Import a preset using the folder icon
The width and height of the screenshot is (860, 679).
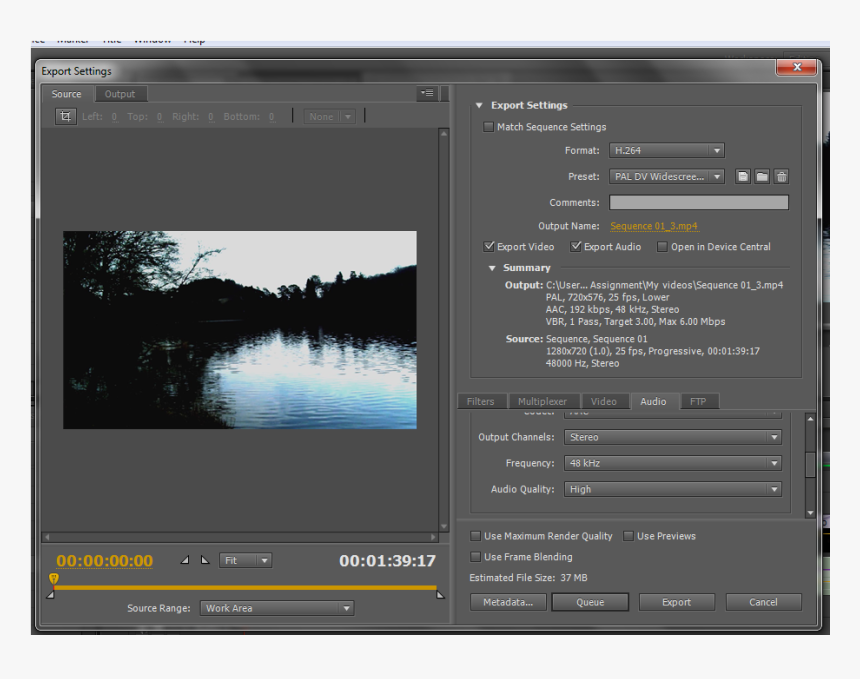(761, 176)
